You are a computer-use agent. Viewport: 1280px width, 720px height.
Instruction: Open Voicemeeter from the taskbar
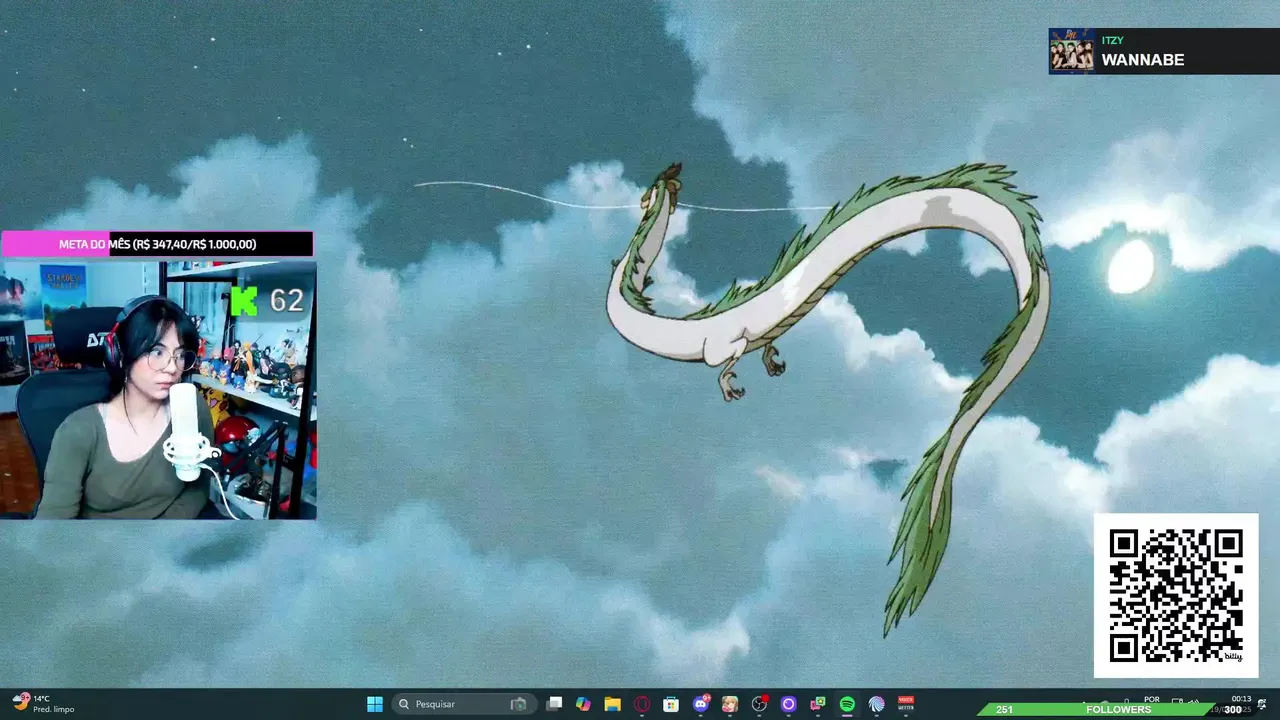905,704
